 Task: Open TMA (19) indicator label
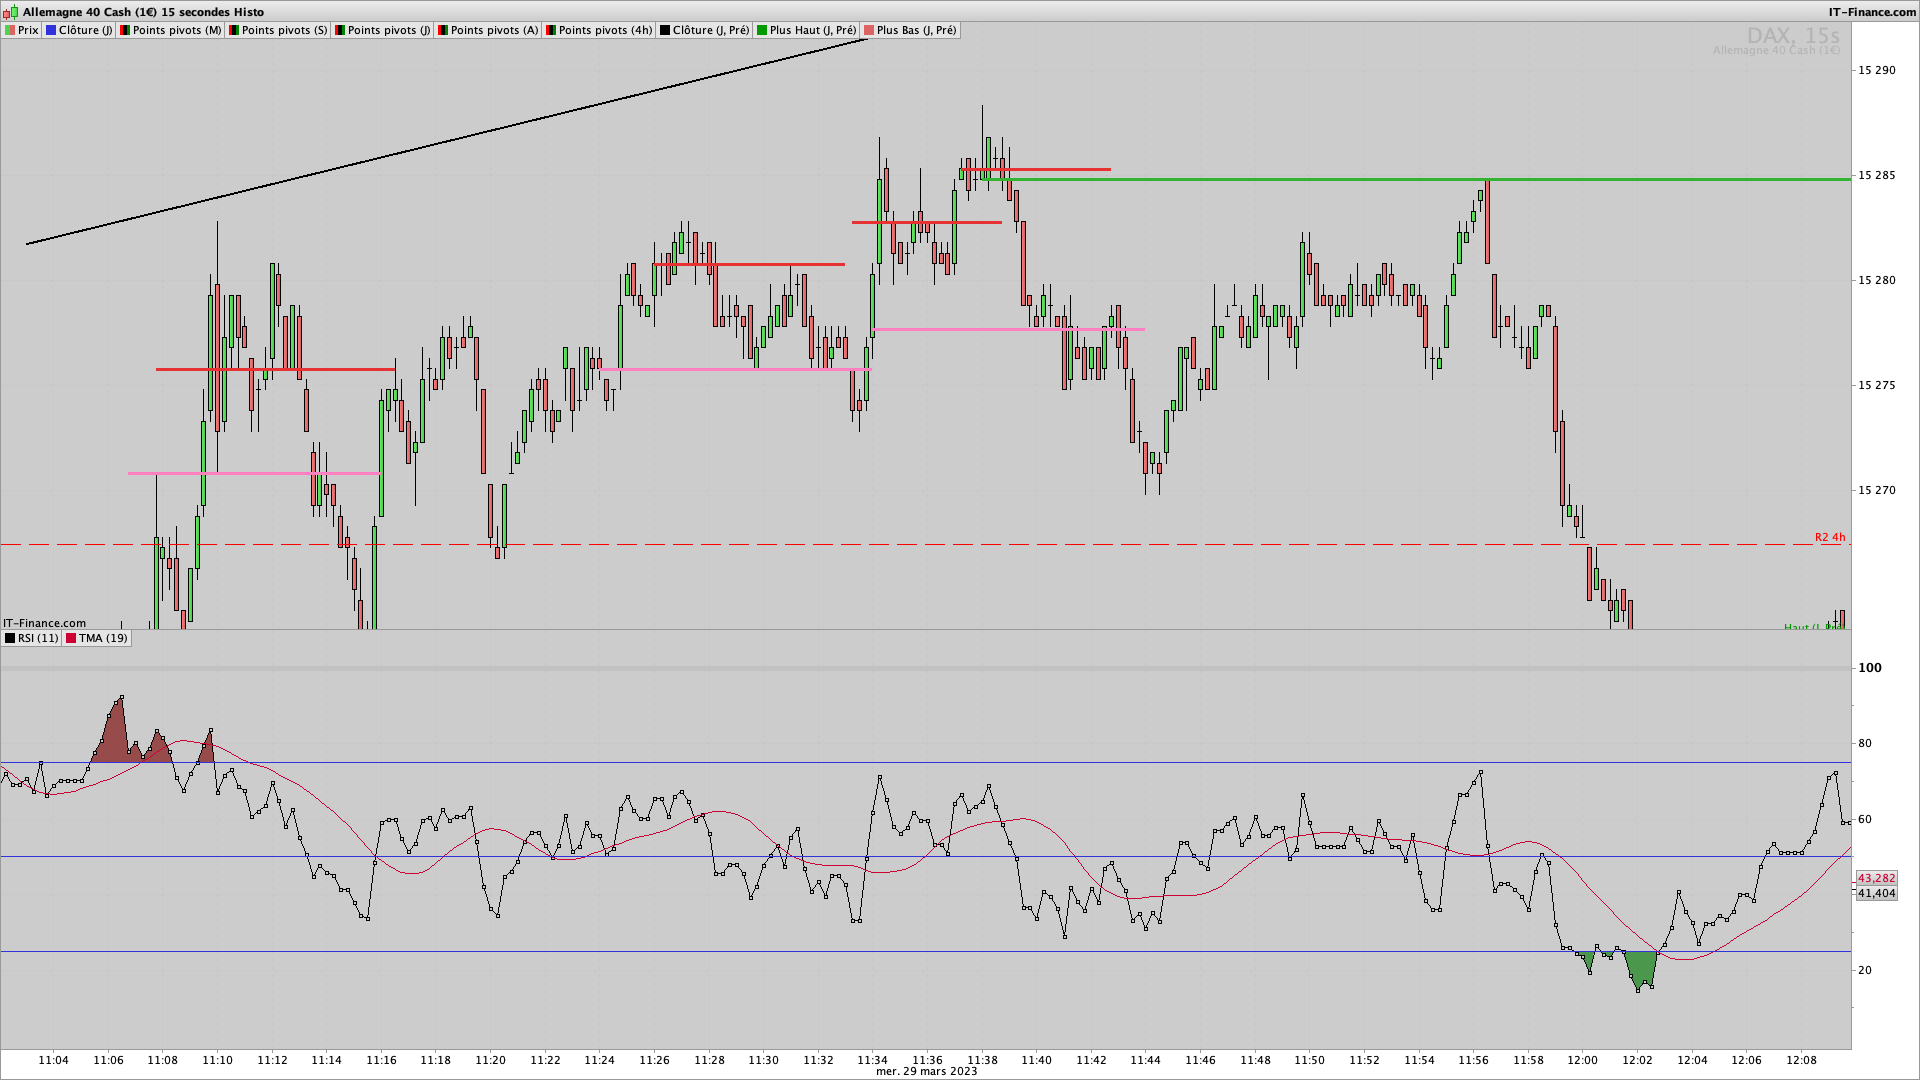pyautogui.click(x=103, y=638)
